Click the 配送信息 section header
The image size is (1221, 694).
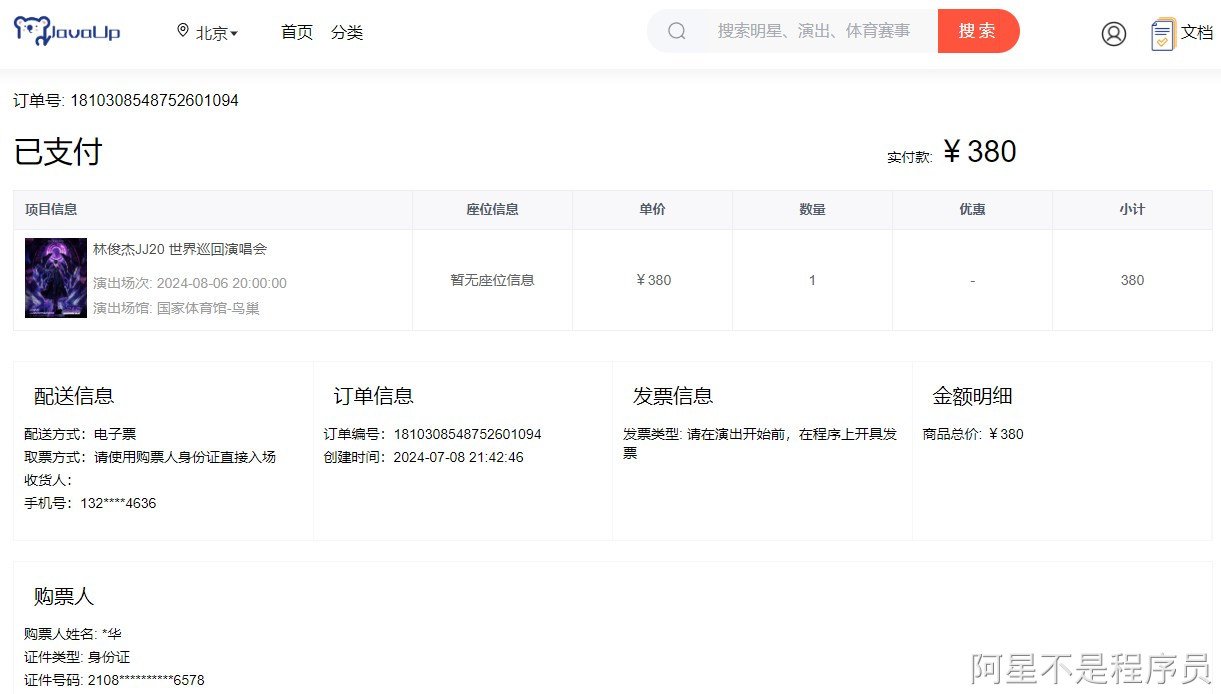72,396
